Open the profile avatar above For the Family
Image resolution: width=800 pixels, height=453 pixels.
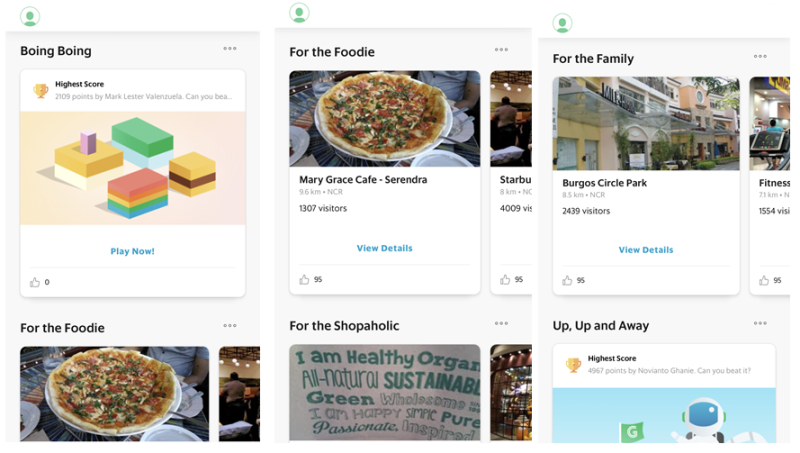(562, 23)
